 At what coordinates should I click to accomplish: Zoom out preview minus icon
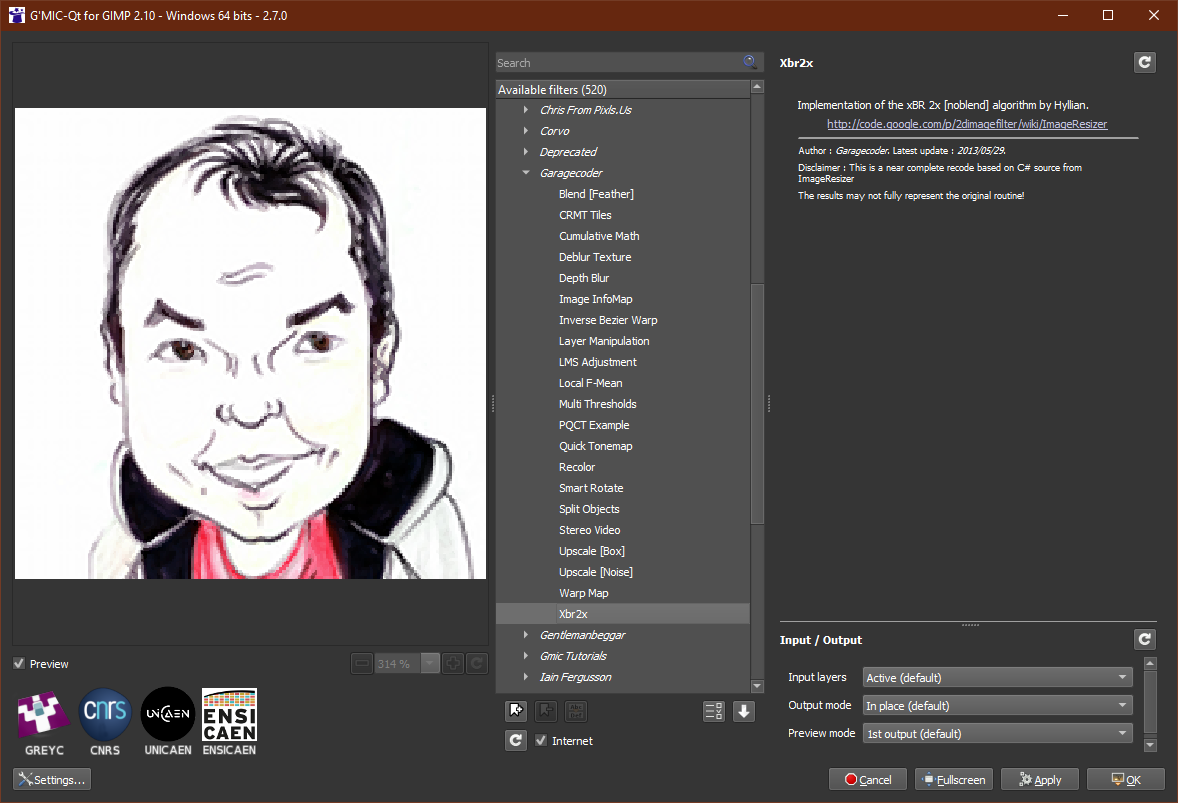(362, 663)
